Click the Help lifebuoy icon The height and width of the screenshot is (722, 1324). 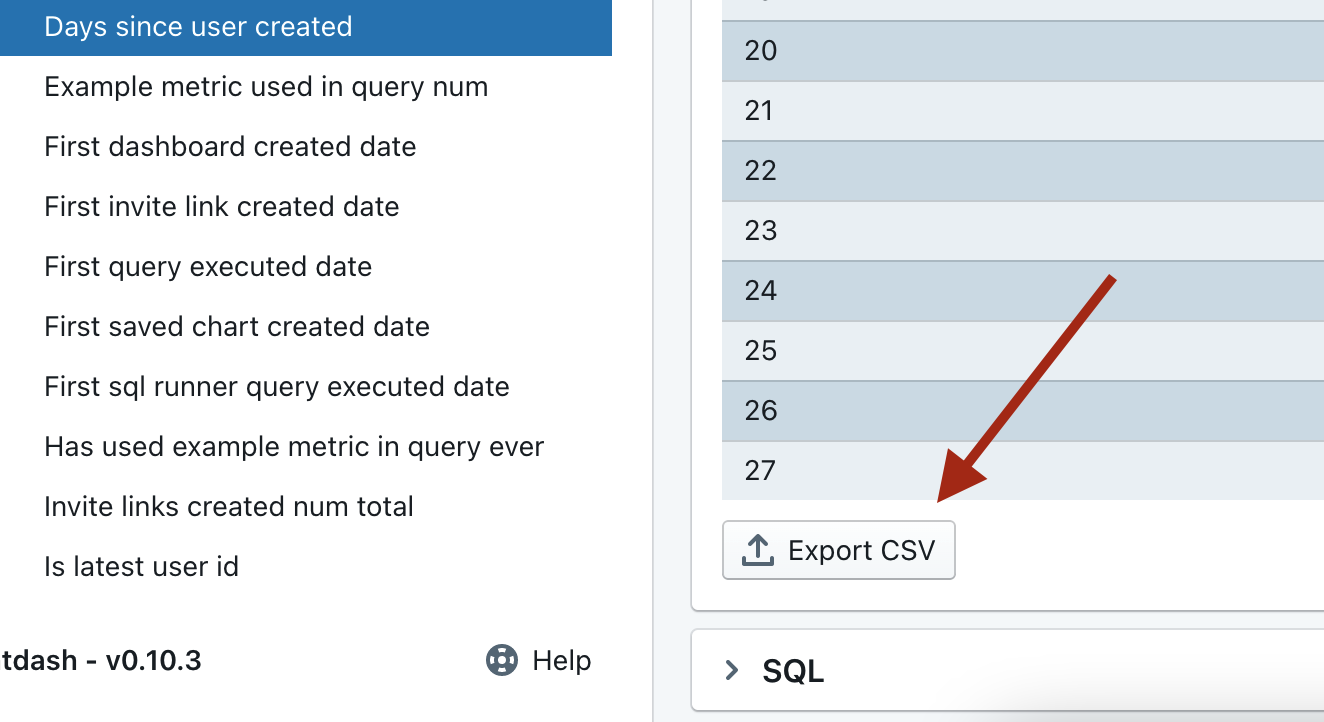tap(501, 661)
